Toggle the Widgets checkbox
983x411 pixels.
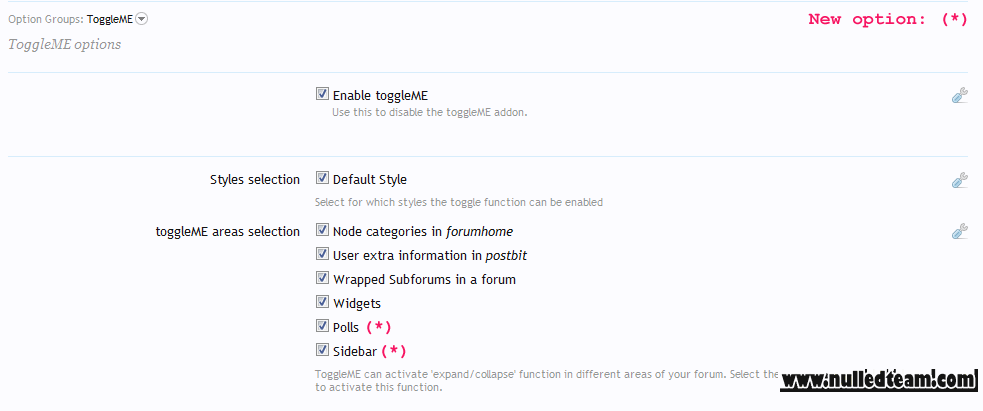(322, 302)
